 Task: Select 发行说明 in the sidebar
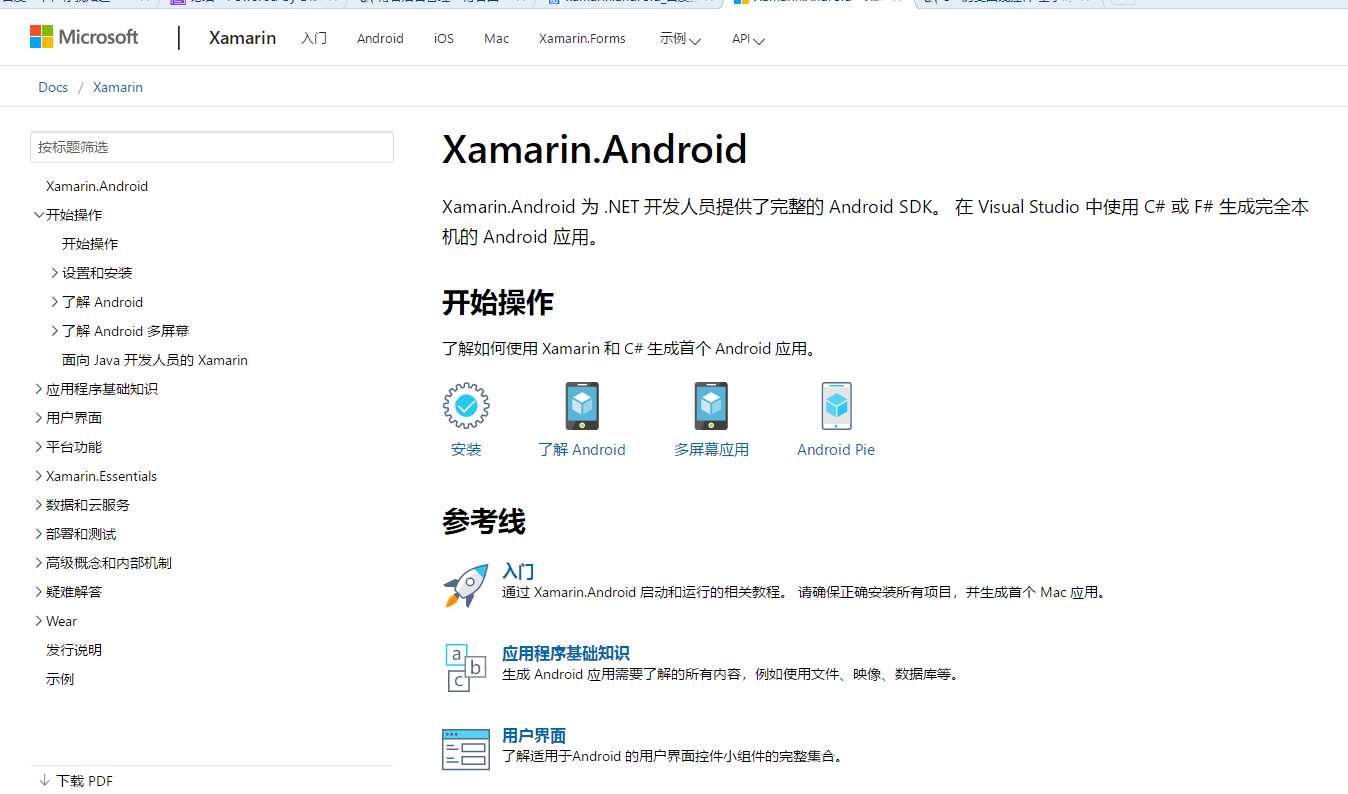74,650
